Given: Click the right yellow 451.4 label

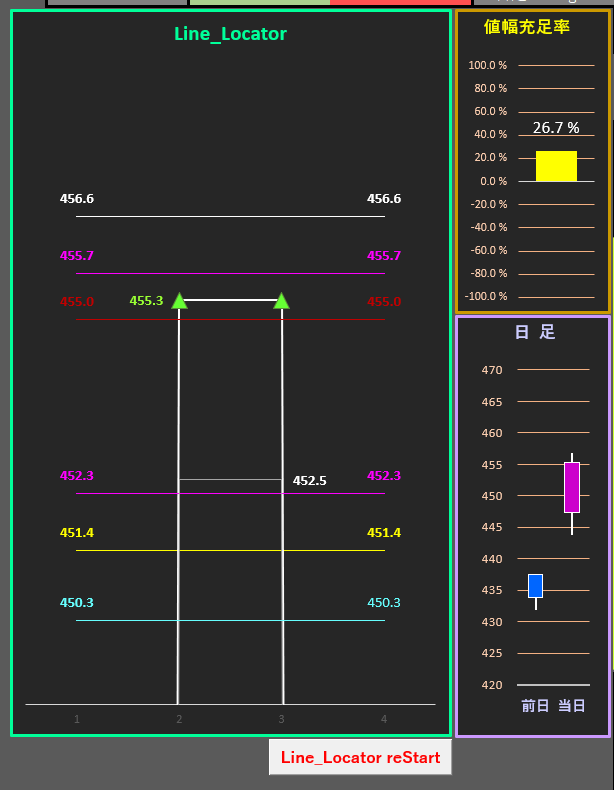Looking at the screenshot, I should pyautogui.click(x=384, y=533).
